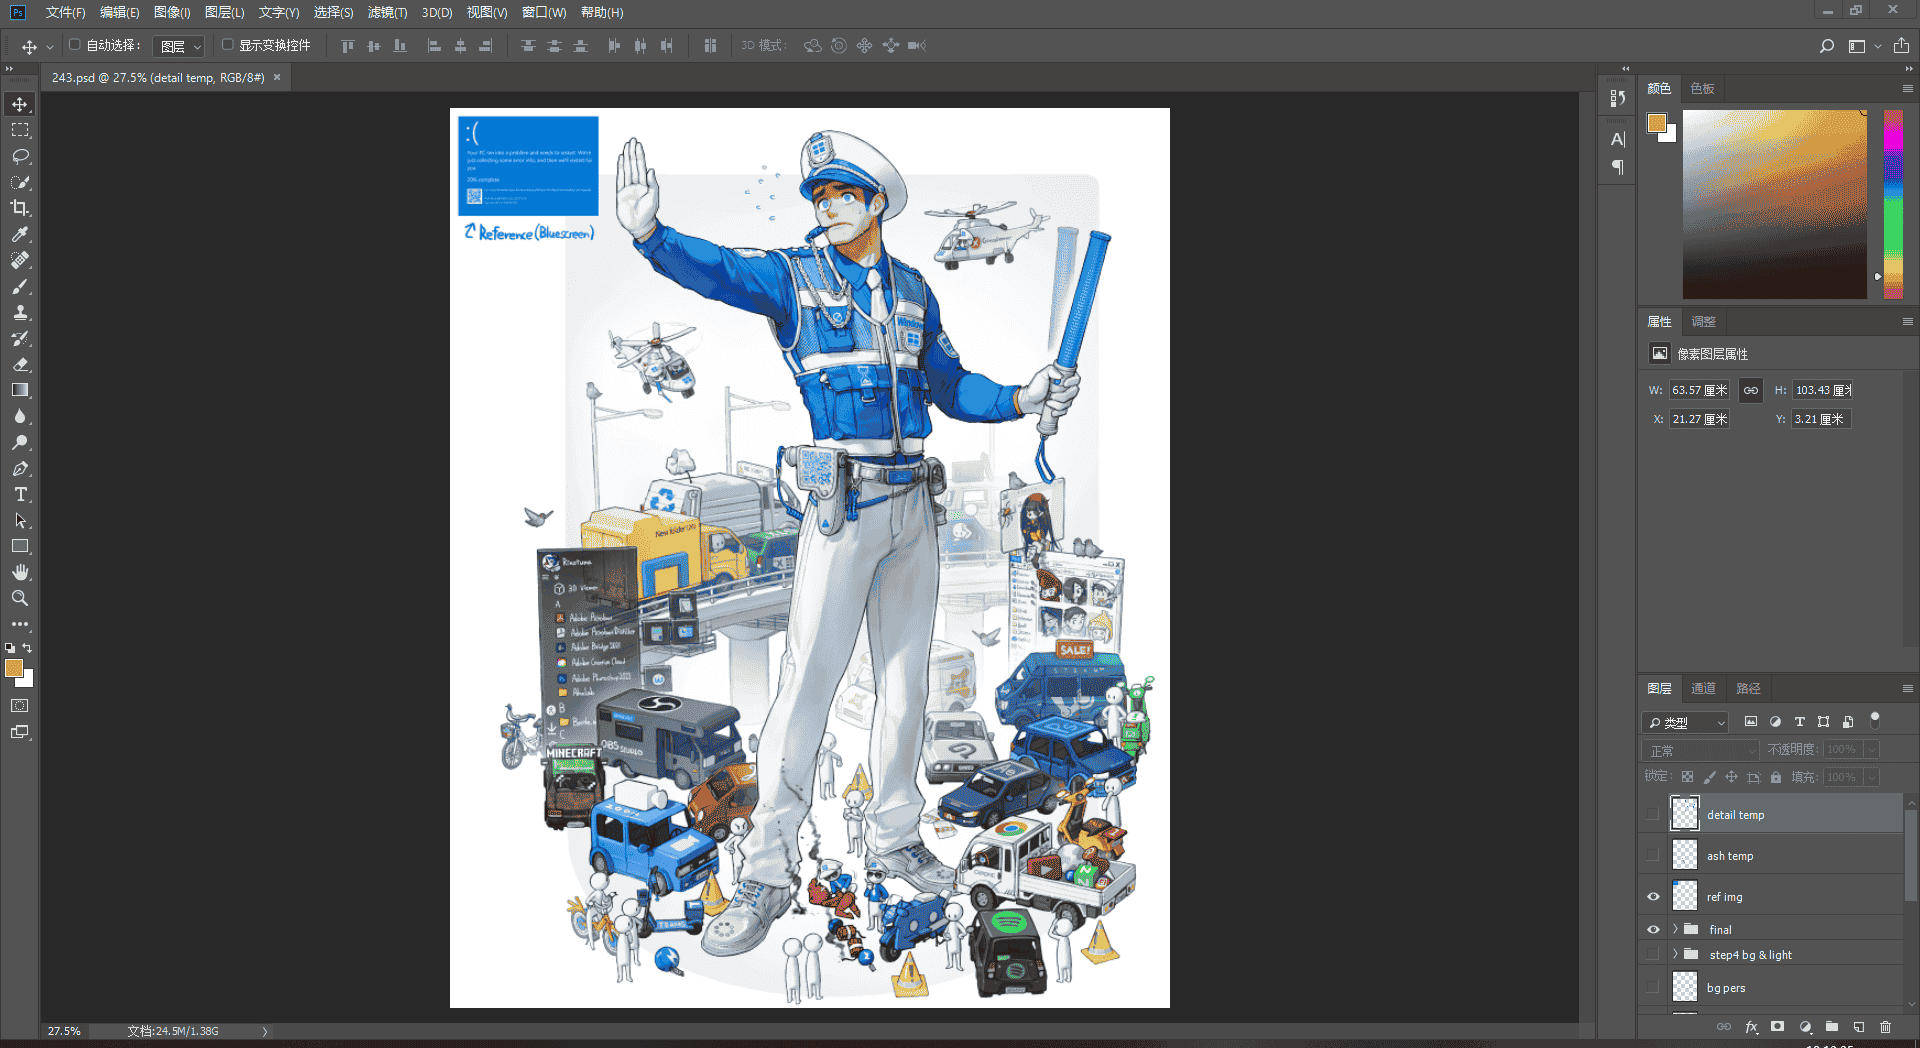
Task: Delete the selected layer with trash icon
Action: coord(1886,1027)
